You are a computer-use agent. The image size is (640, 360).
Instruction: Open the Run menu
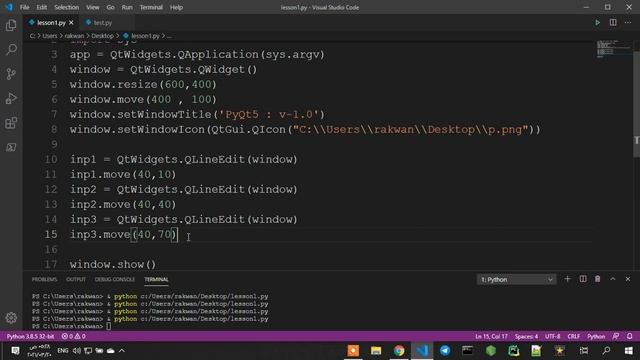click(x=127, y=7)
